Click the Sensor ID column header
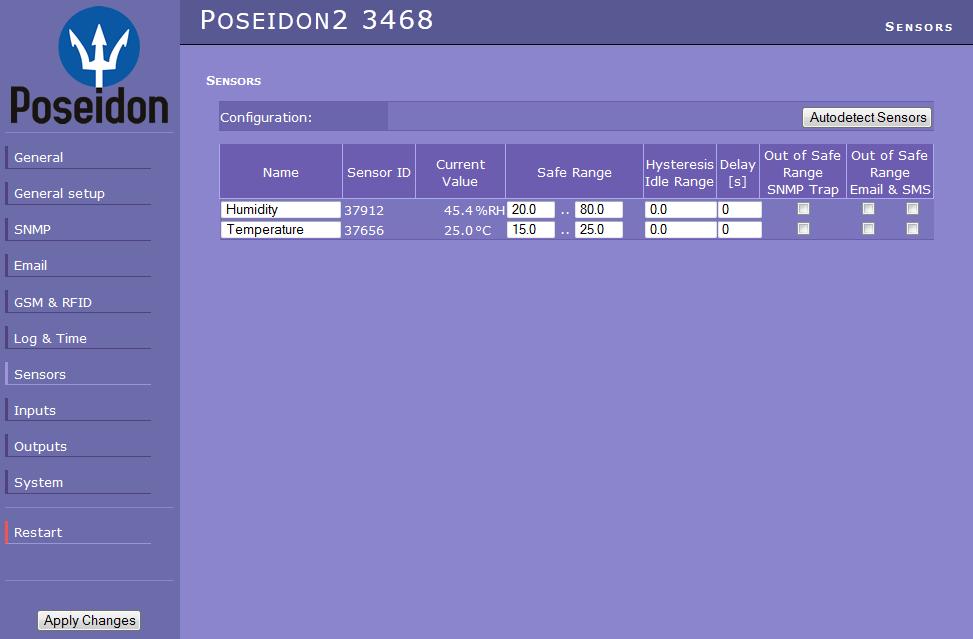This screenshot has width=973, height=639. pyautogui.click(x=379, y=172)
